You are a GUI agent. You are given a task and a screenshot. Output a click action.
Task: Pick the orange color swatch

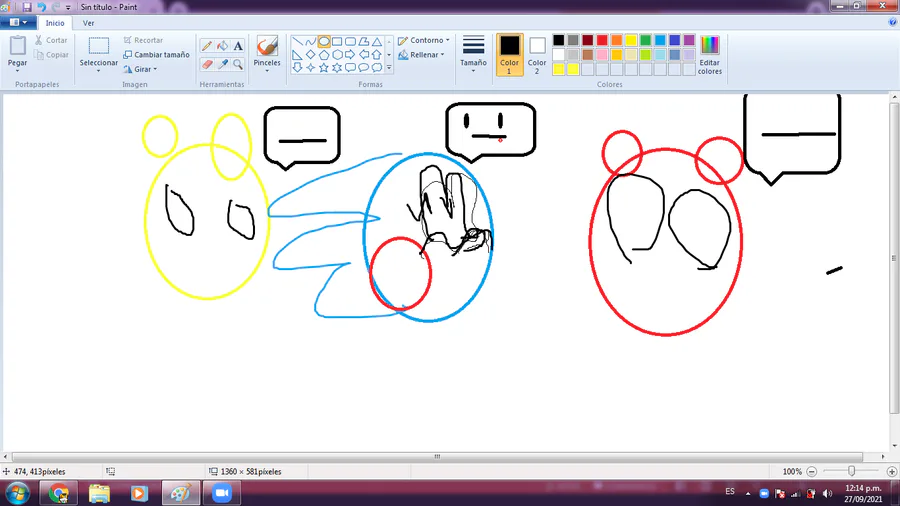point(616,40)
